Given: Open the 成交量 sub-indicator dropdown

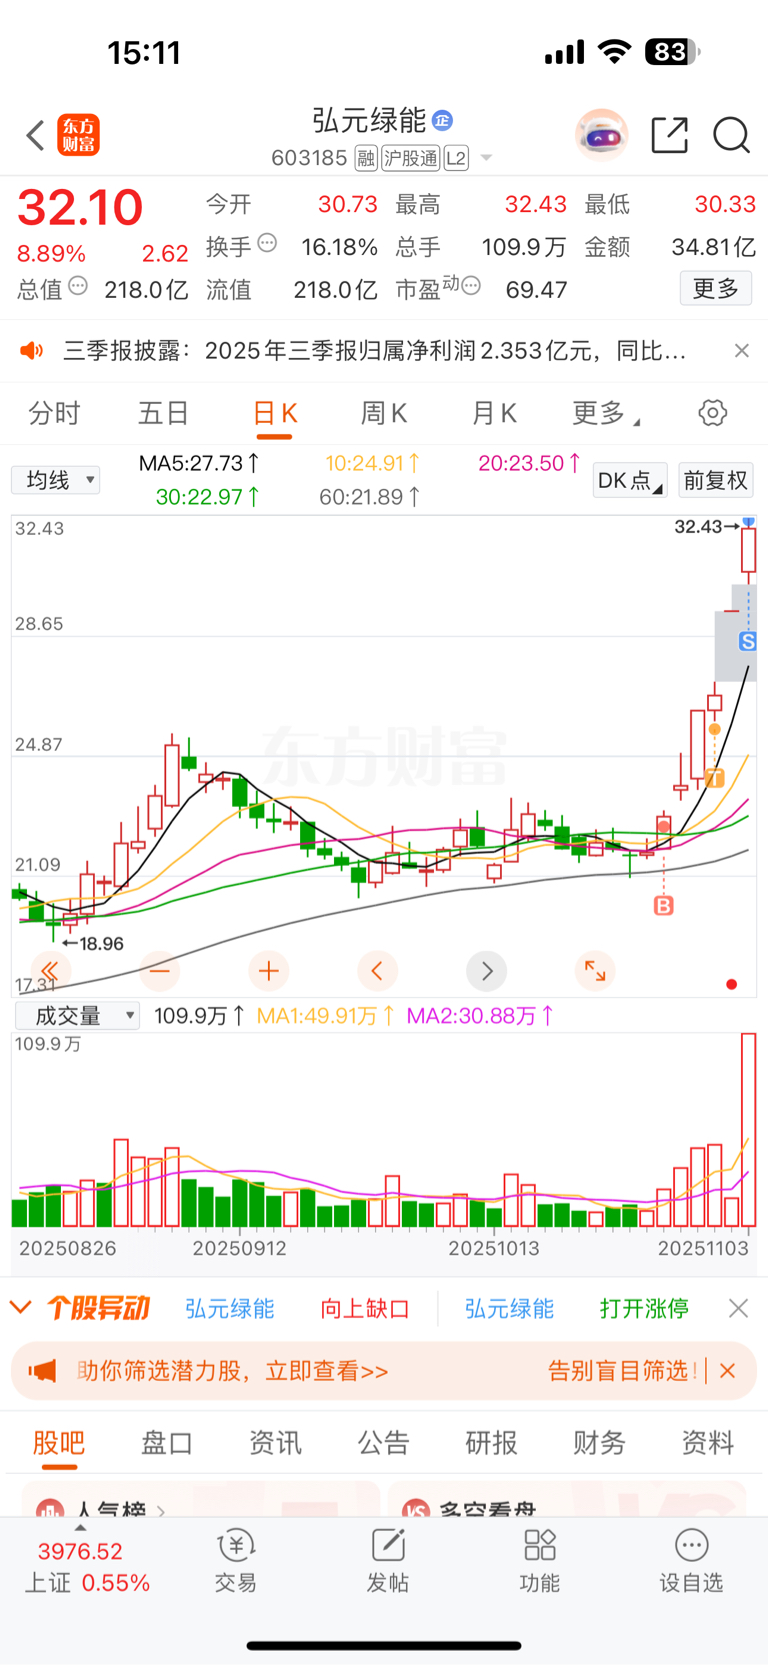Looking at the screenshot, I should pos(77,1016).
